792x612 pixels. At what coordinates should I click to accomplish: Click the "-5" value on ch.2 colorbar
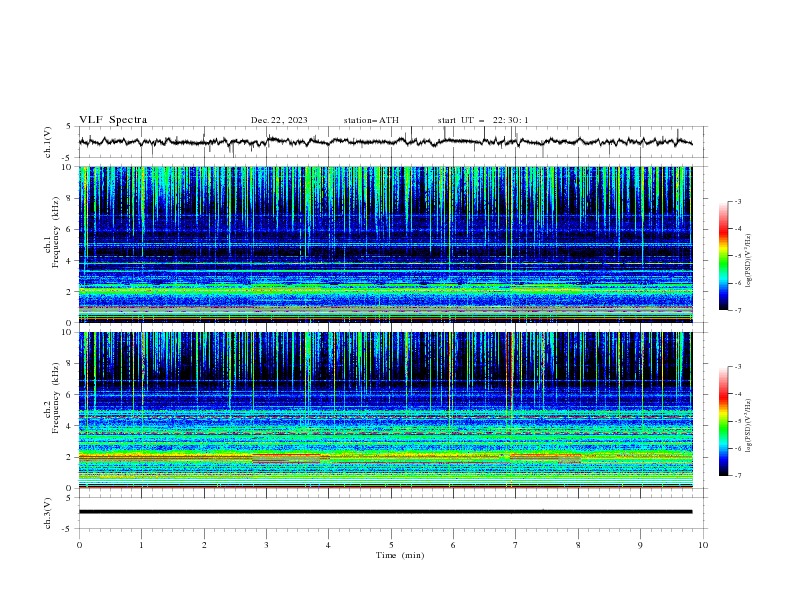[738, 421]
